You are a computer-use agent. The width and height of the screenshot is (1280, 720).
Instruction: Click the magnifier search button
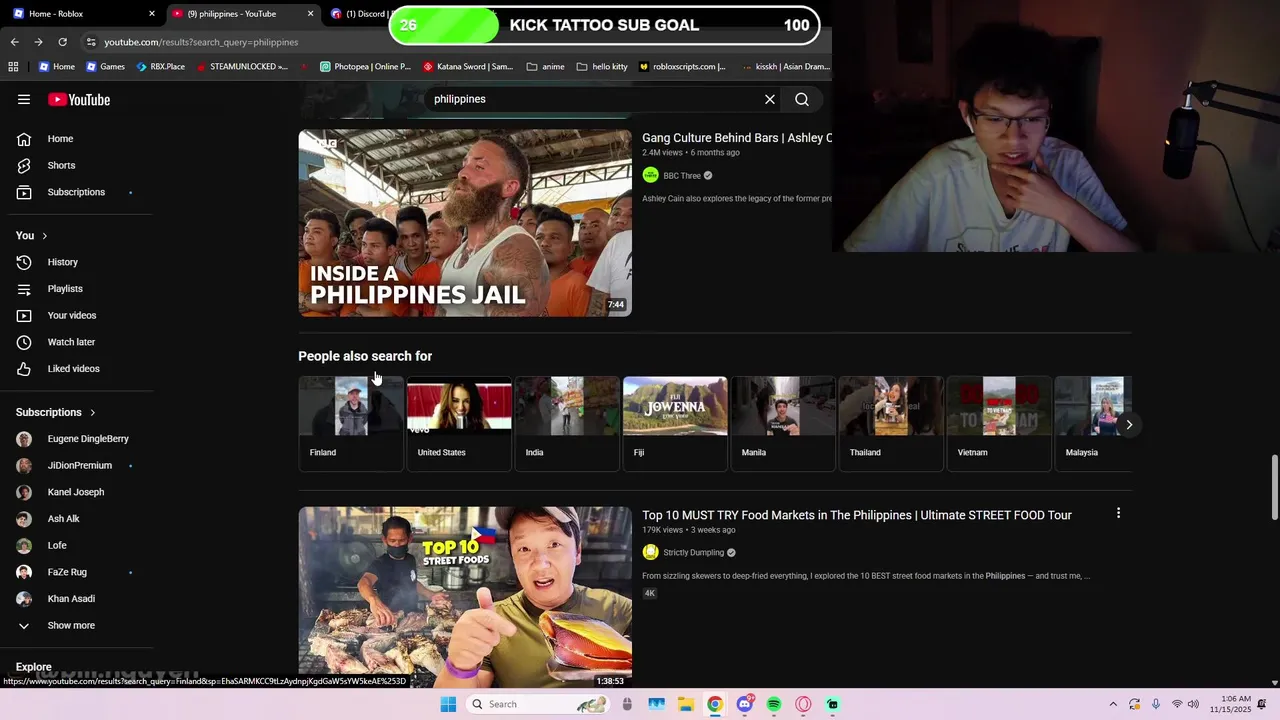pyautogui.click(x=802, y=99)
